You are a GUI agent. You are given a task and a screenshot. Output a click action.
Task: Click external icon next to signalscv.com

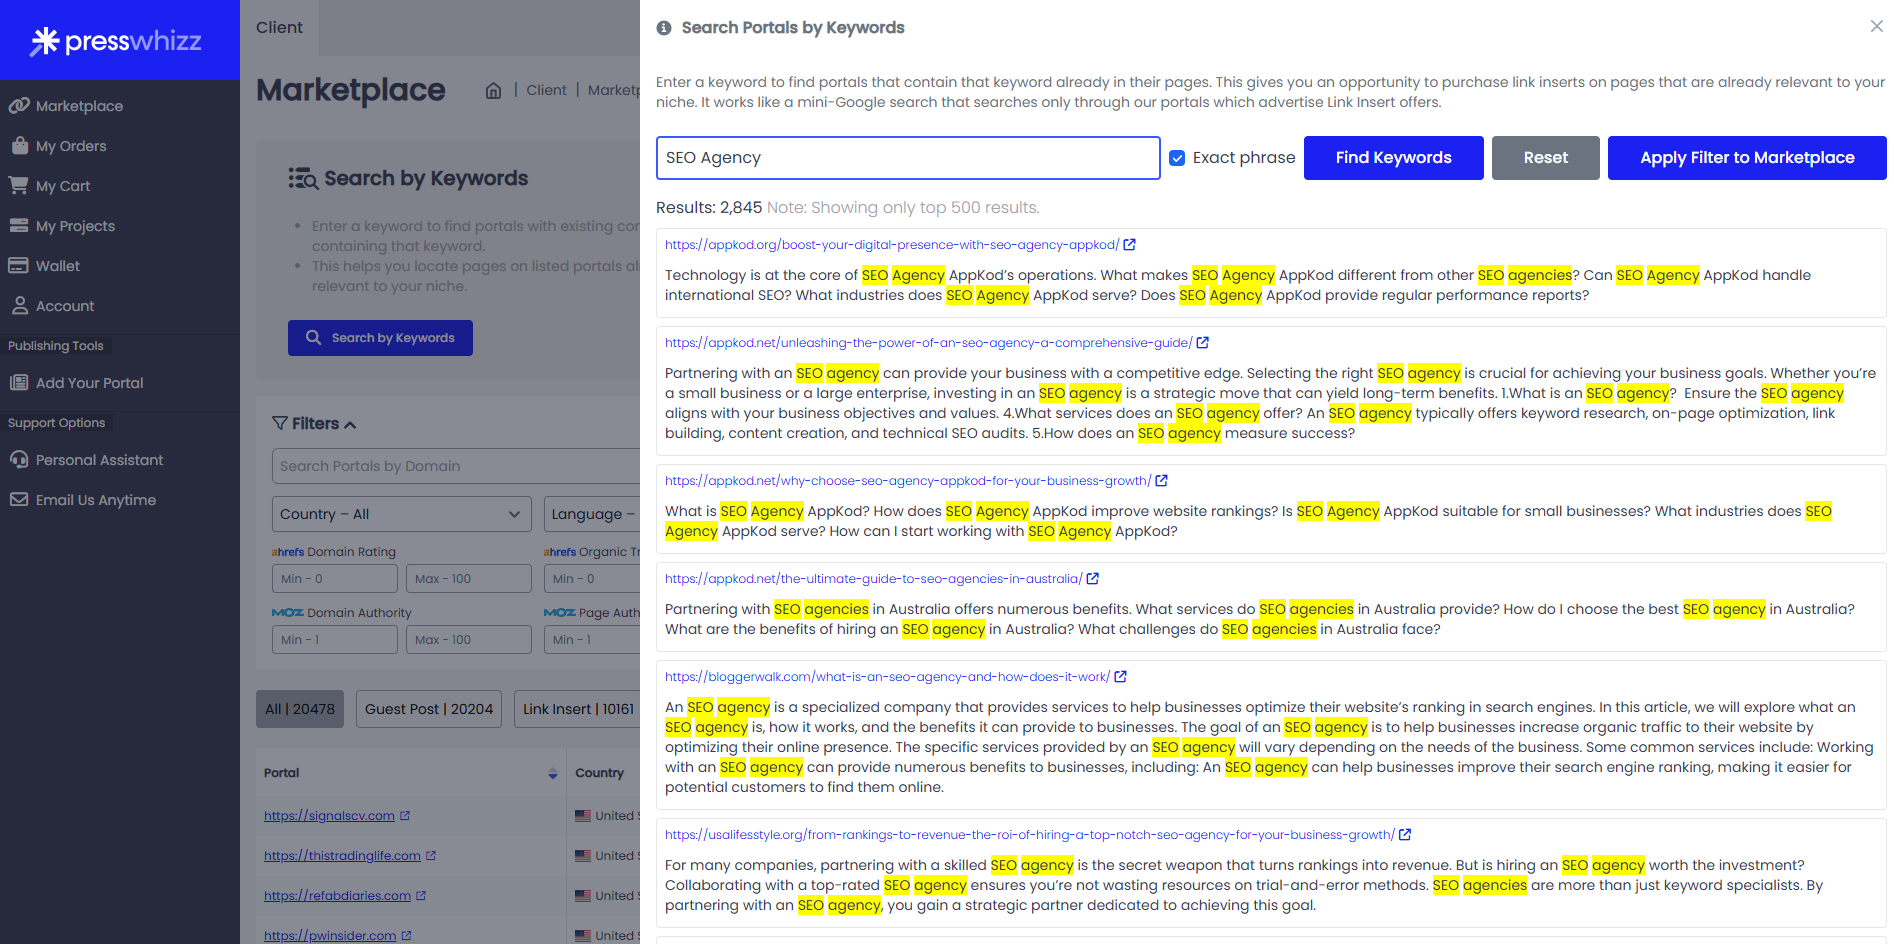click(405, 816)
